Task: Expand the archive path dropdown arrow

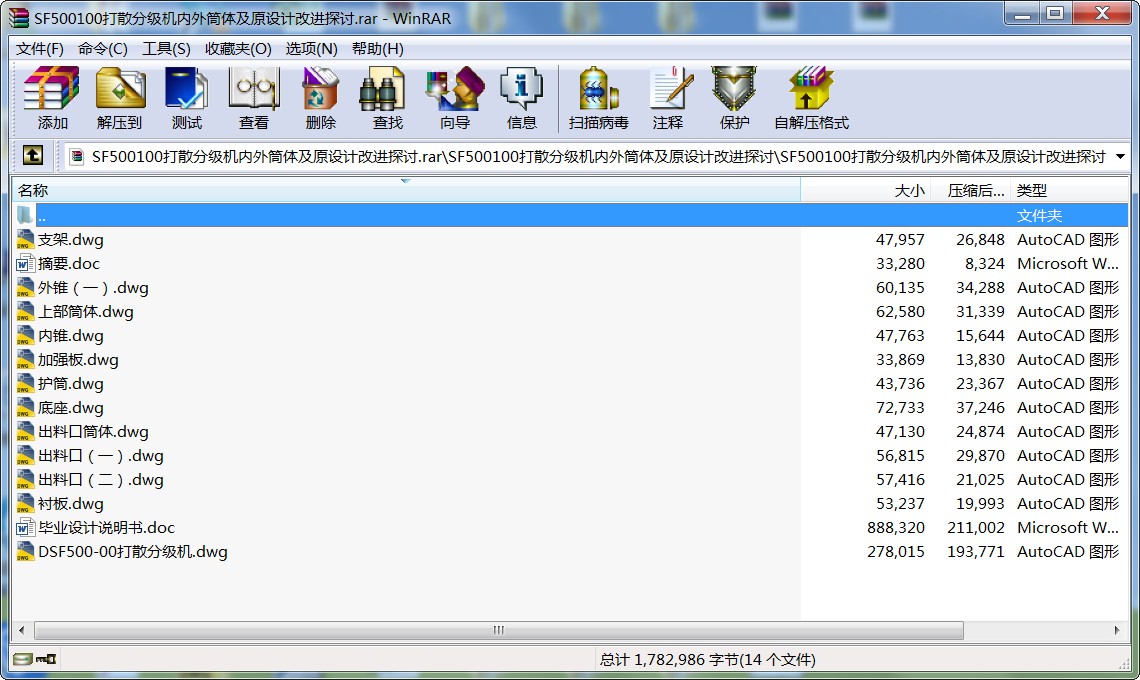Action: pos(1119,157)
